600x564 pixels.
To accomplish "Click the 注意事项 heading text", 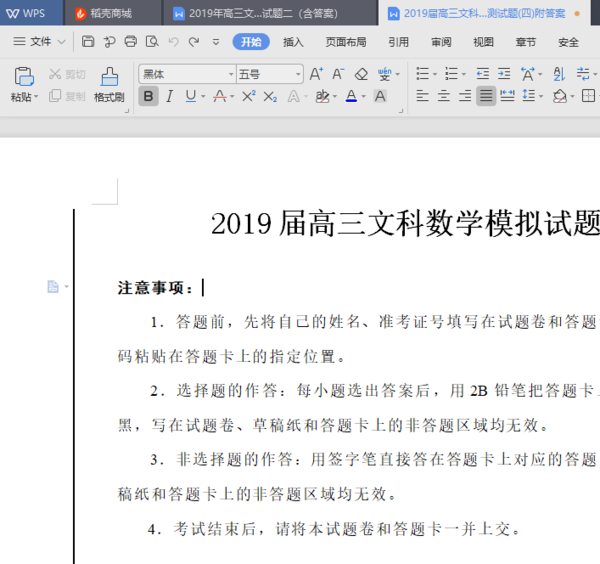I will [x=155, y=288].
